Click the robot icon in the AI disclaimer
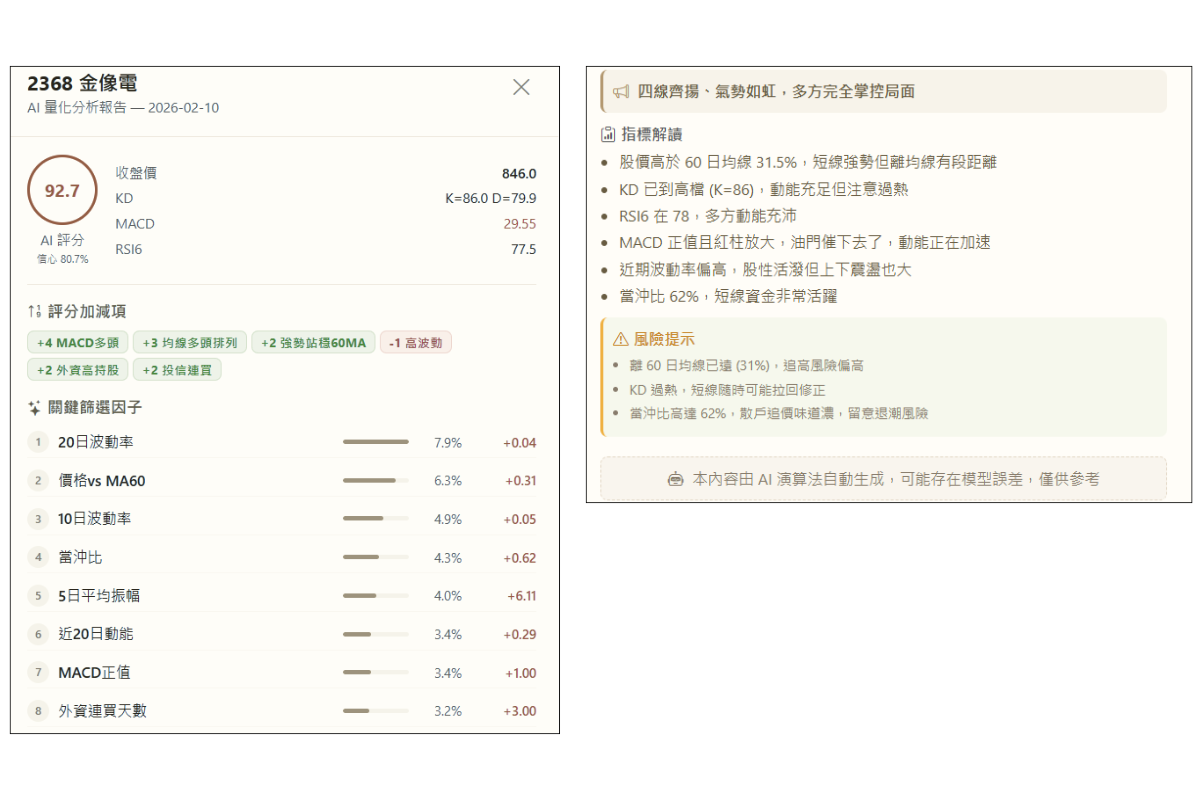The width and height of the screenshot is (1200, 800). tap(676, 479)
